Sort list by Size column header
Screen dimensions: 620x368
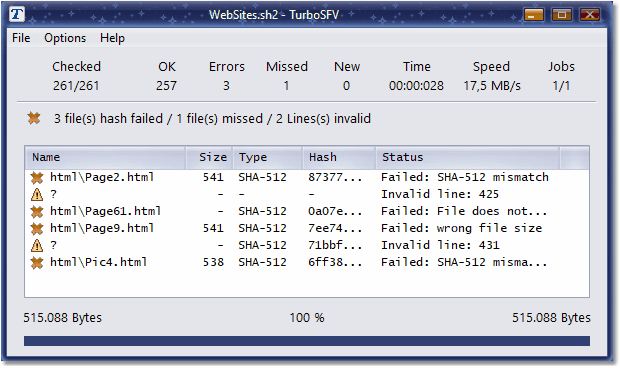point(209,157)
